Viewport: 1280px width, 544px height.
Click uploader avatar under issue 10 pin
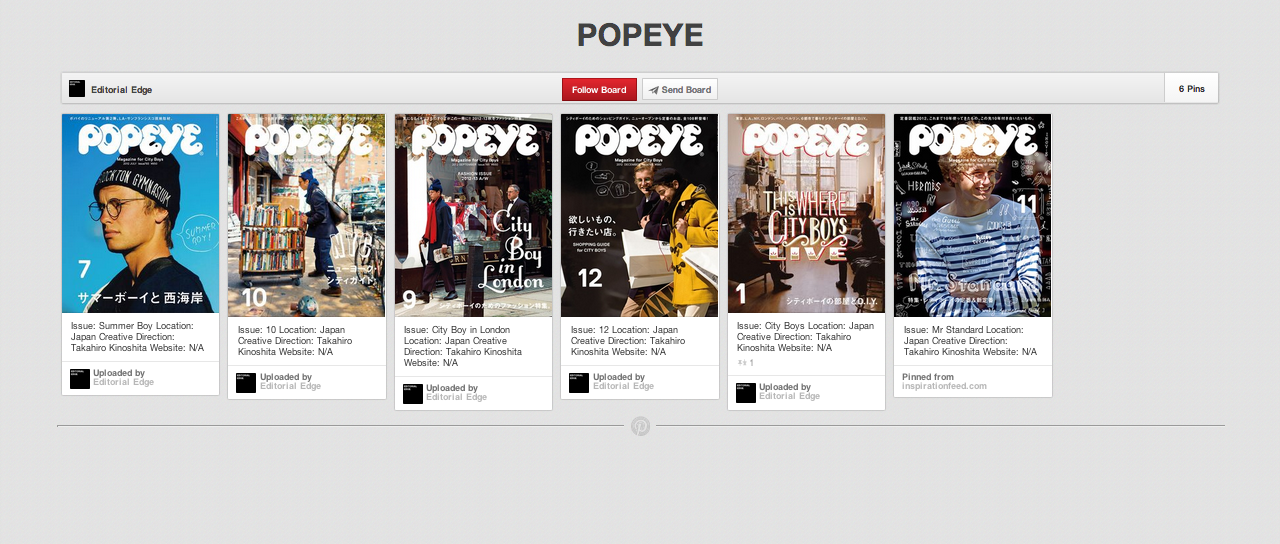[246, 382]
